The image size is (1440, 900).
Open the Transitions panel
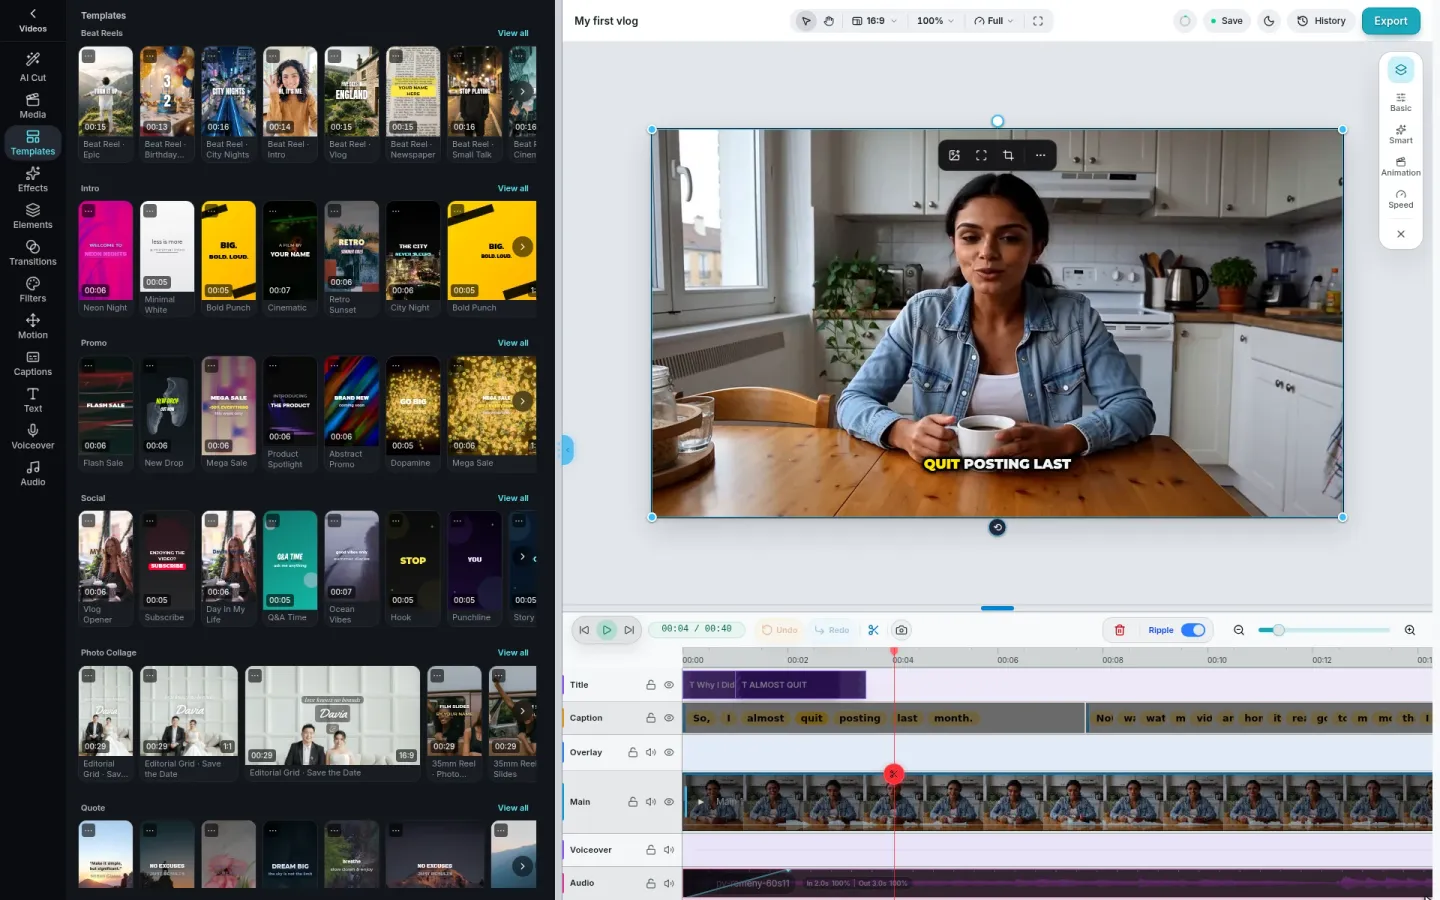click(33, 253)
